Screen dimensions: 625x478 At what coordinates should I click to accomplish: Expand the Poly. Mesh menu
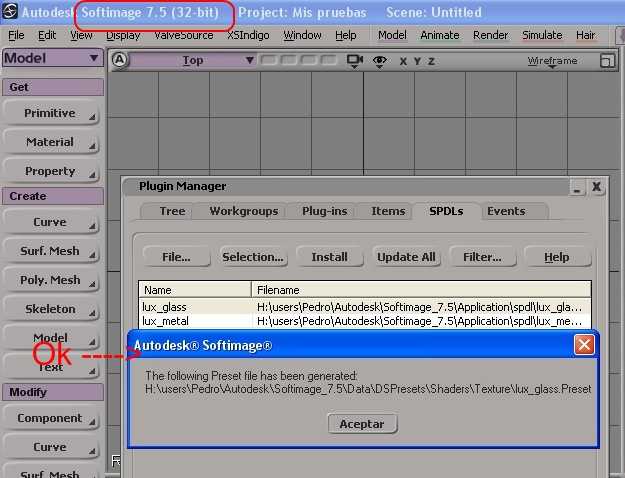[51, 280]
